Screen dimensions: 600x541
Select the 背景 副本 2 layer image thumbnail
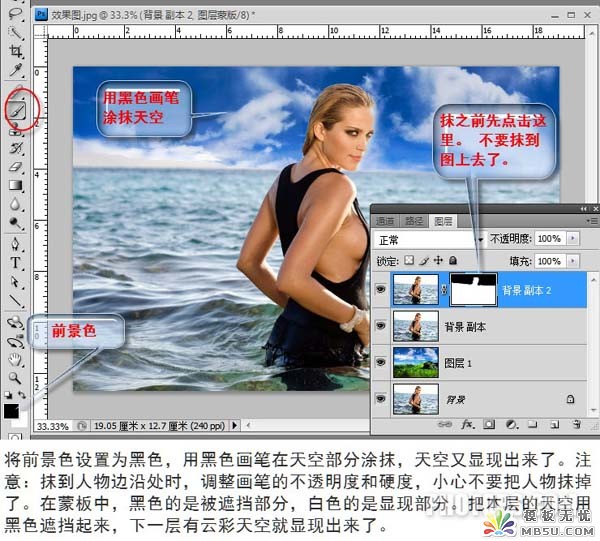(x=416, y=289)
